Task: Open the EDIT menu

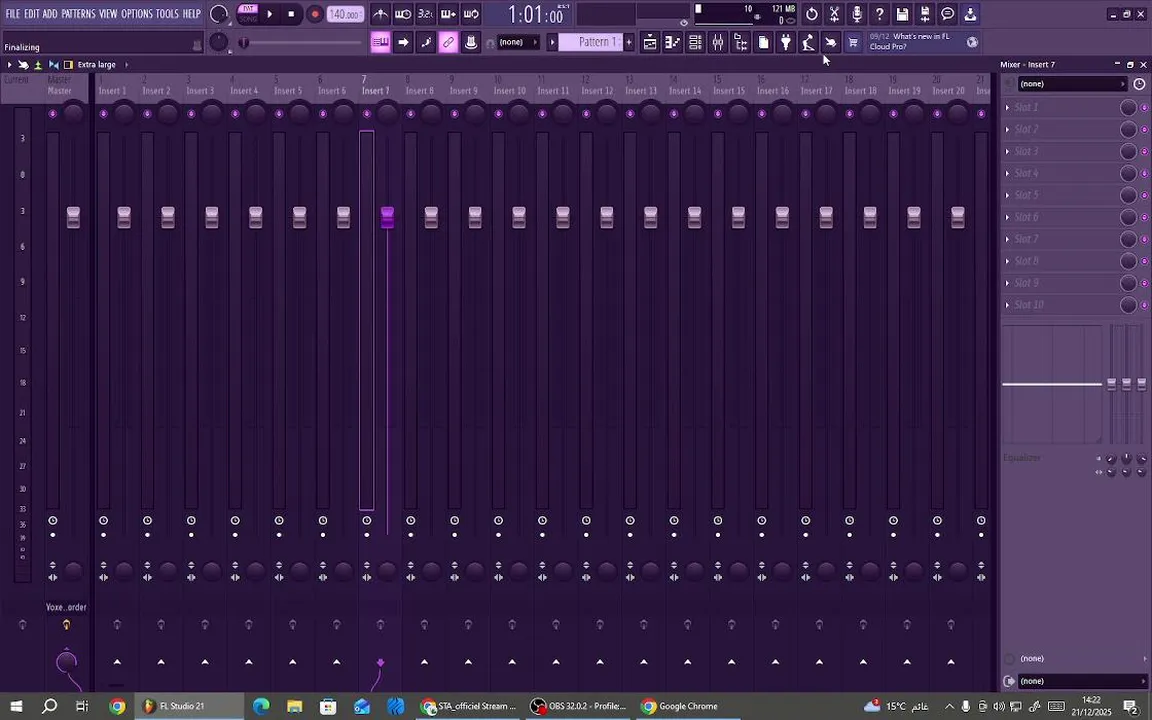Action: click(x=32, y=14)
